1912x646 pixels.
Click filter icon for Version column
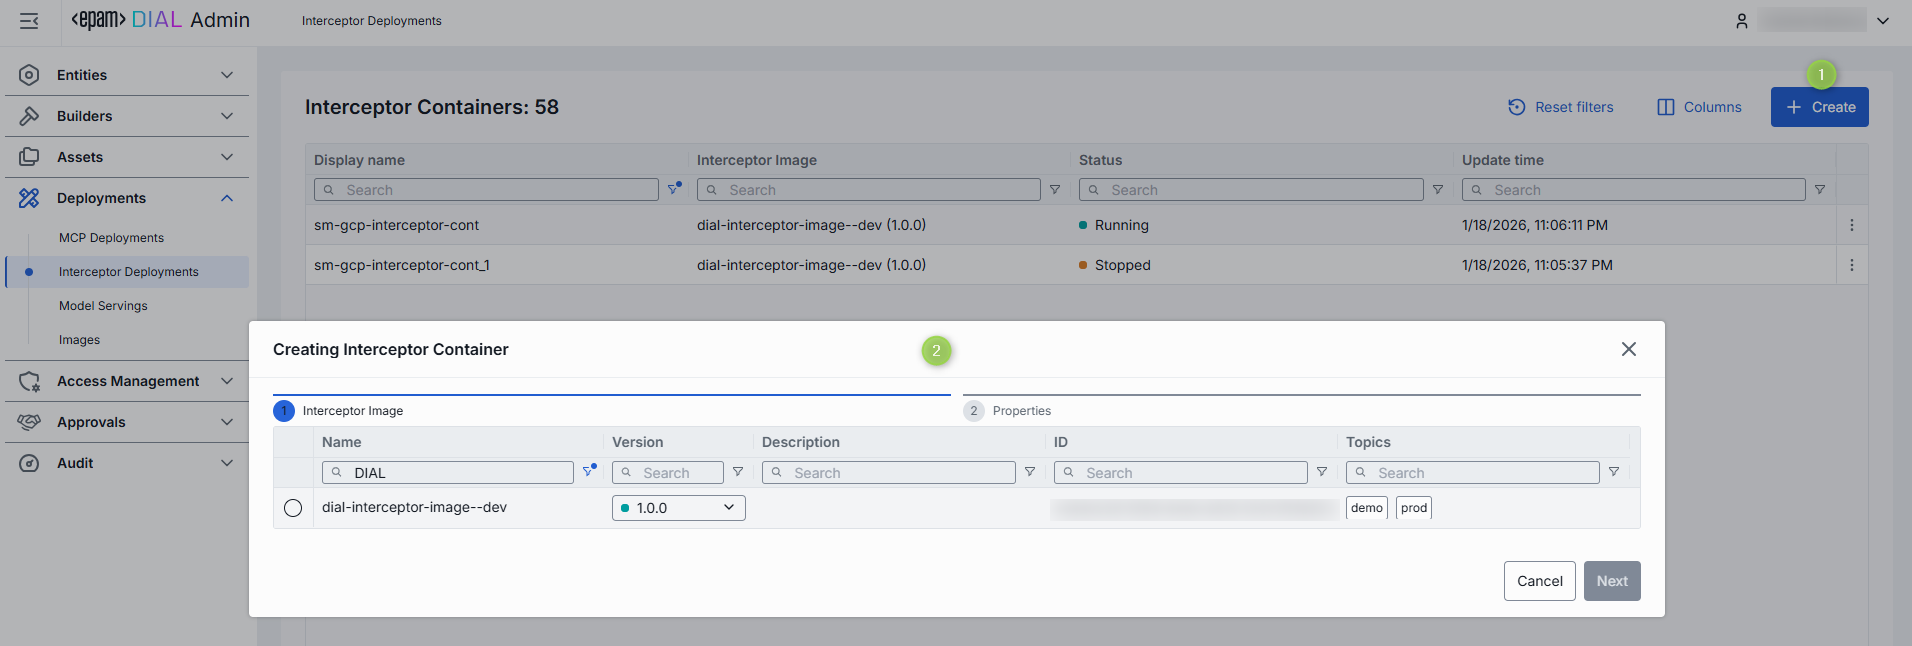click(738, 472)
